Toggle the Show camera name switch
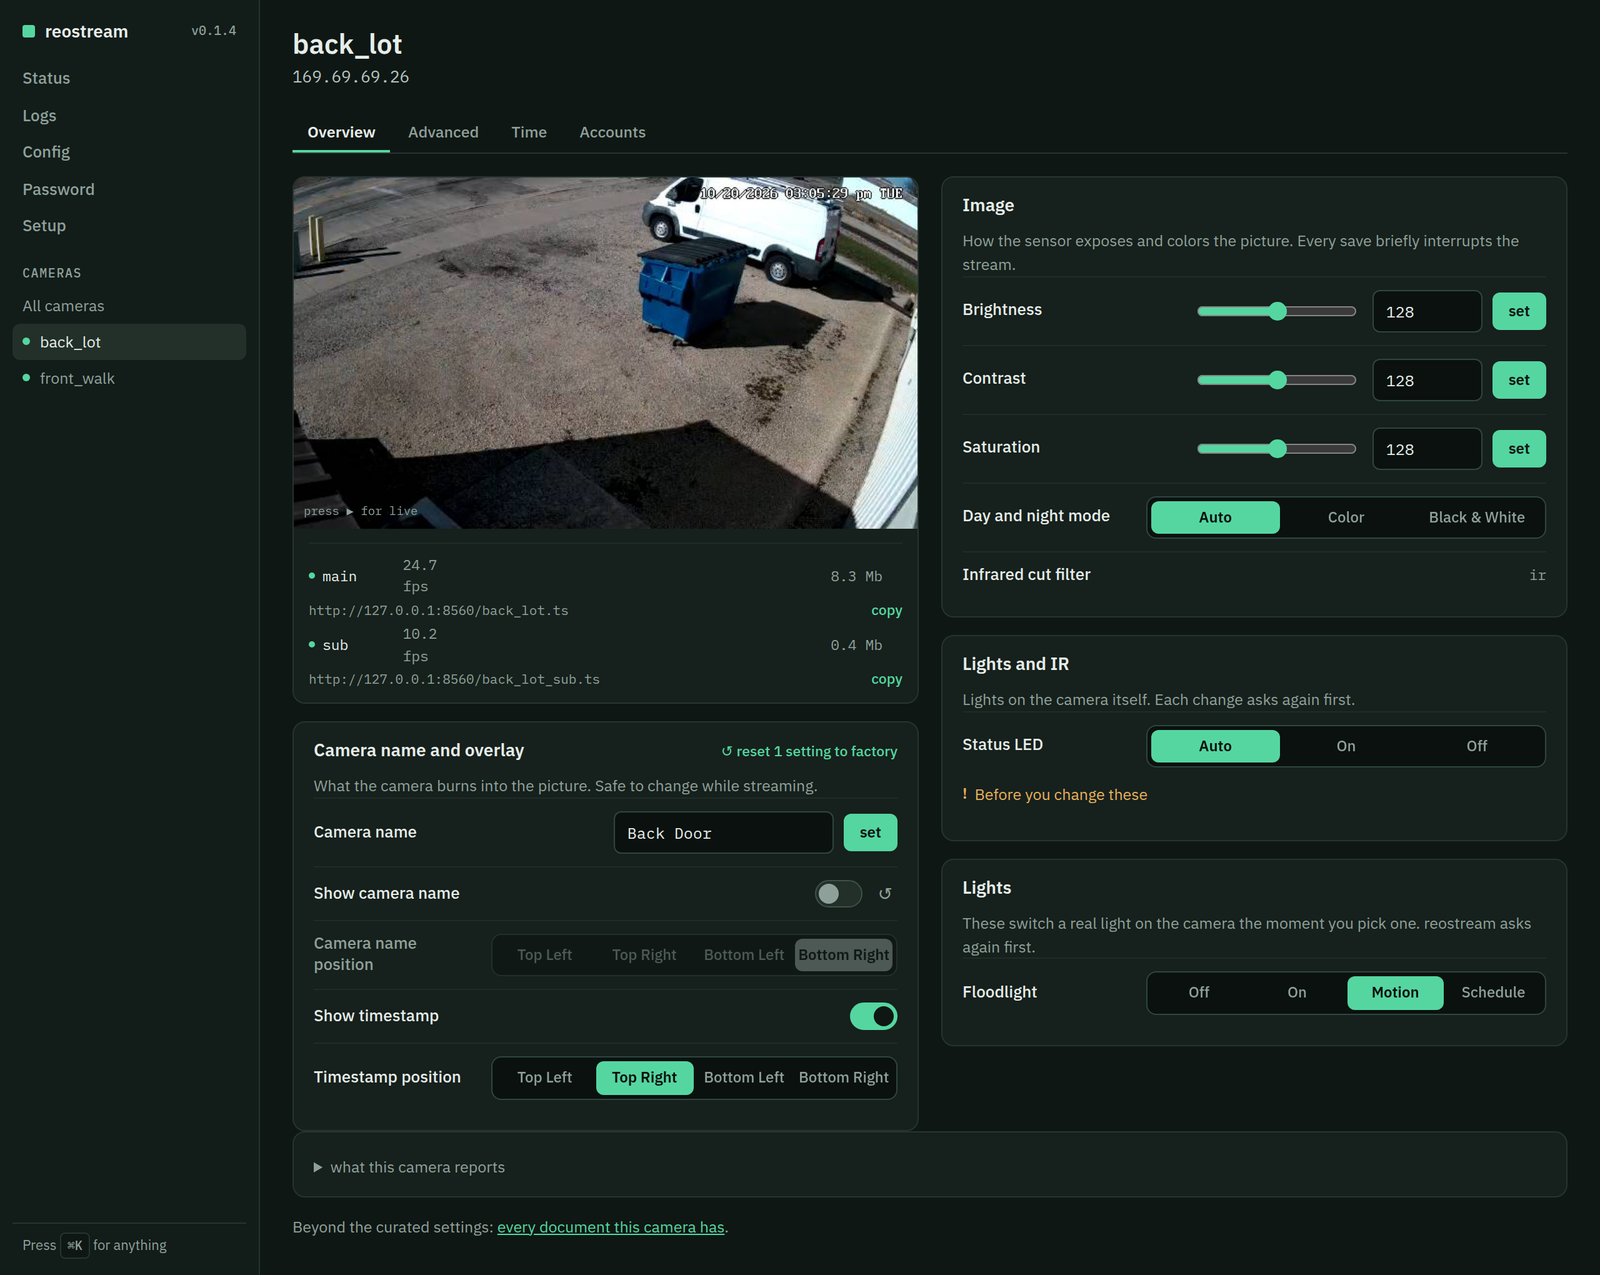The width and height of the screenshot is (1600, 1275). 838,894
